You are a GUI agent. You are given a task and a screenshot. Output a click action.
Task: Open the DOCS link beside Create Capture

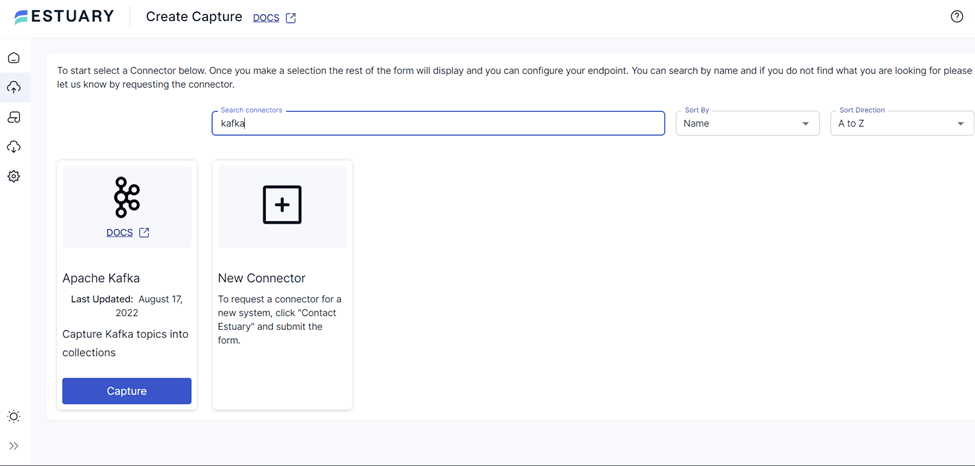266,18
